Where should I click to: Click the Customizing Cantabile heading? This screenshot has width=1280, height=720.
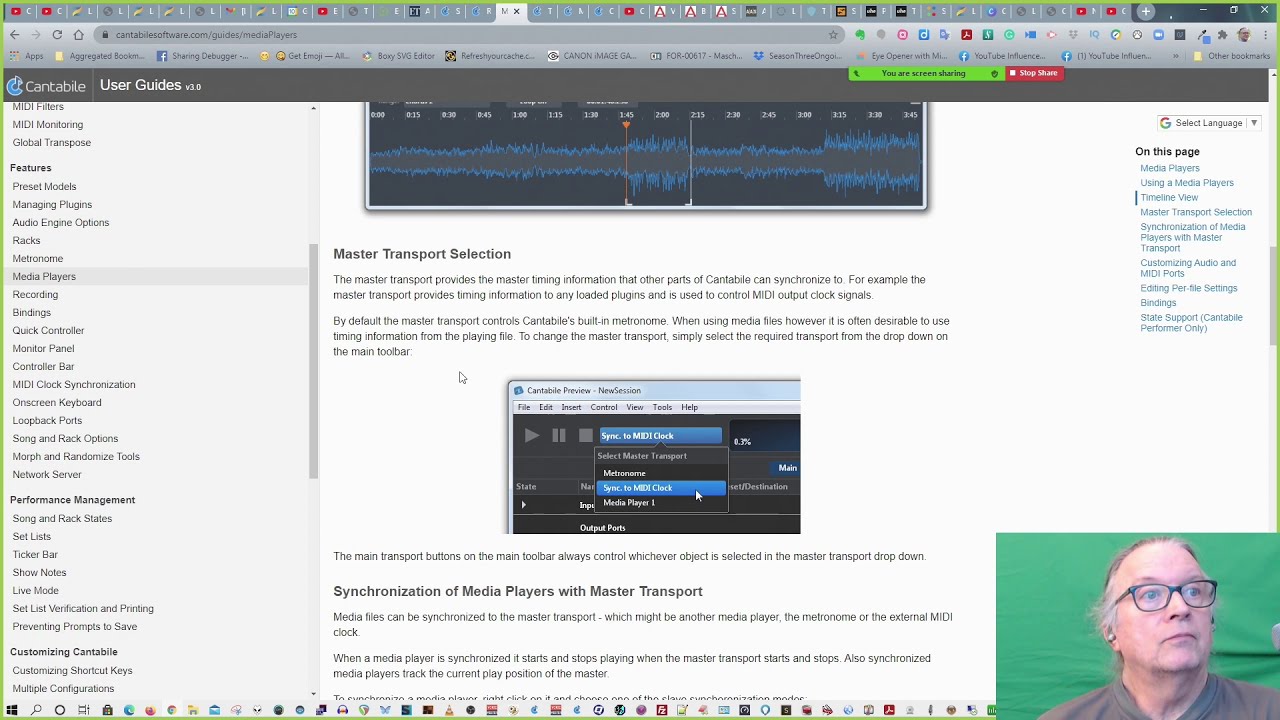coord(64,652)
